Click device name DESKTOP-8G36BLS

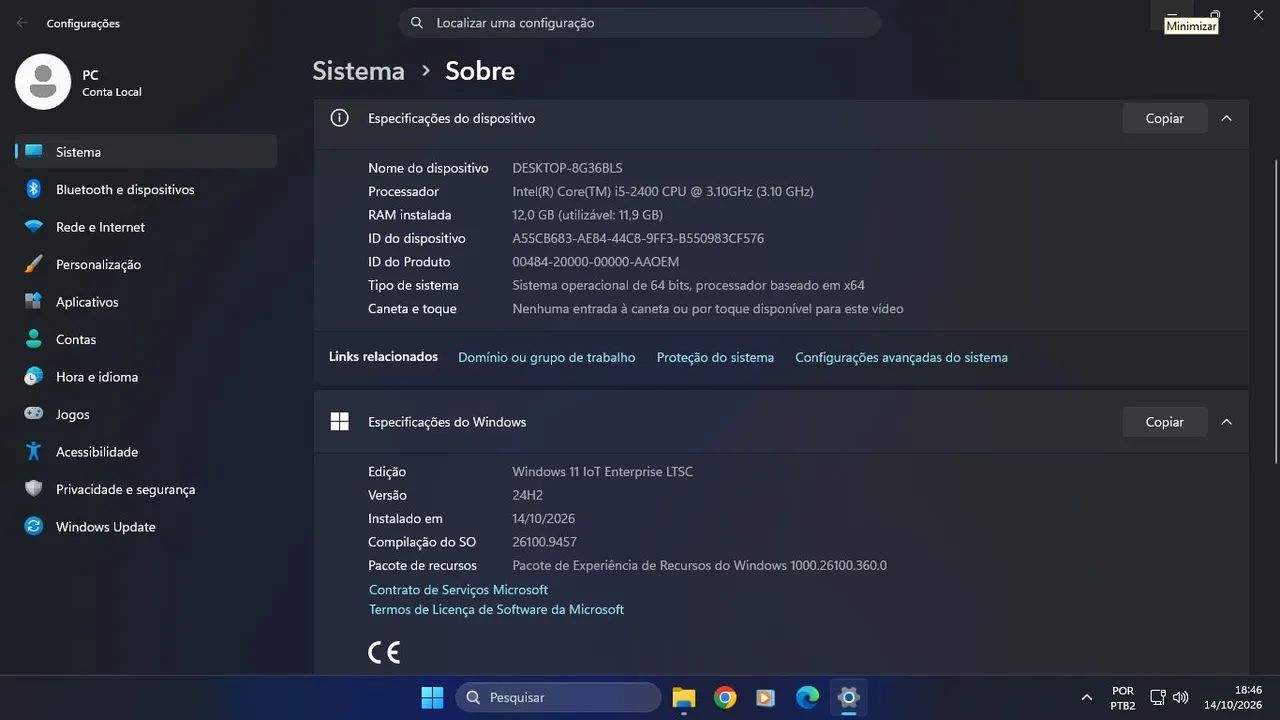(567, 168)
